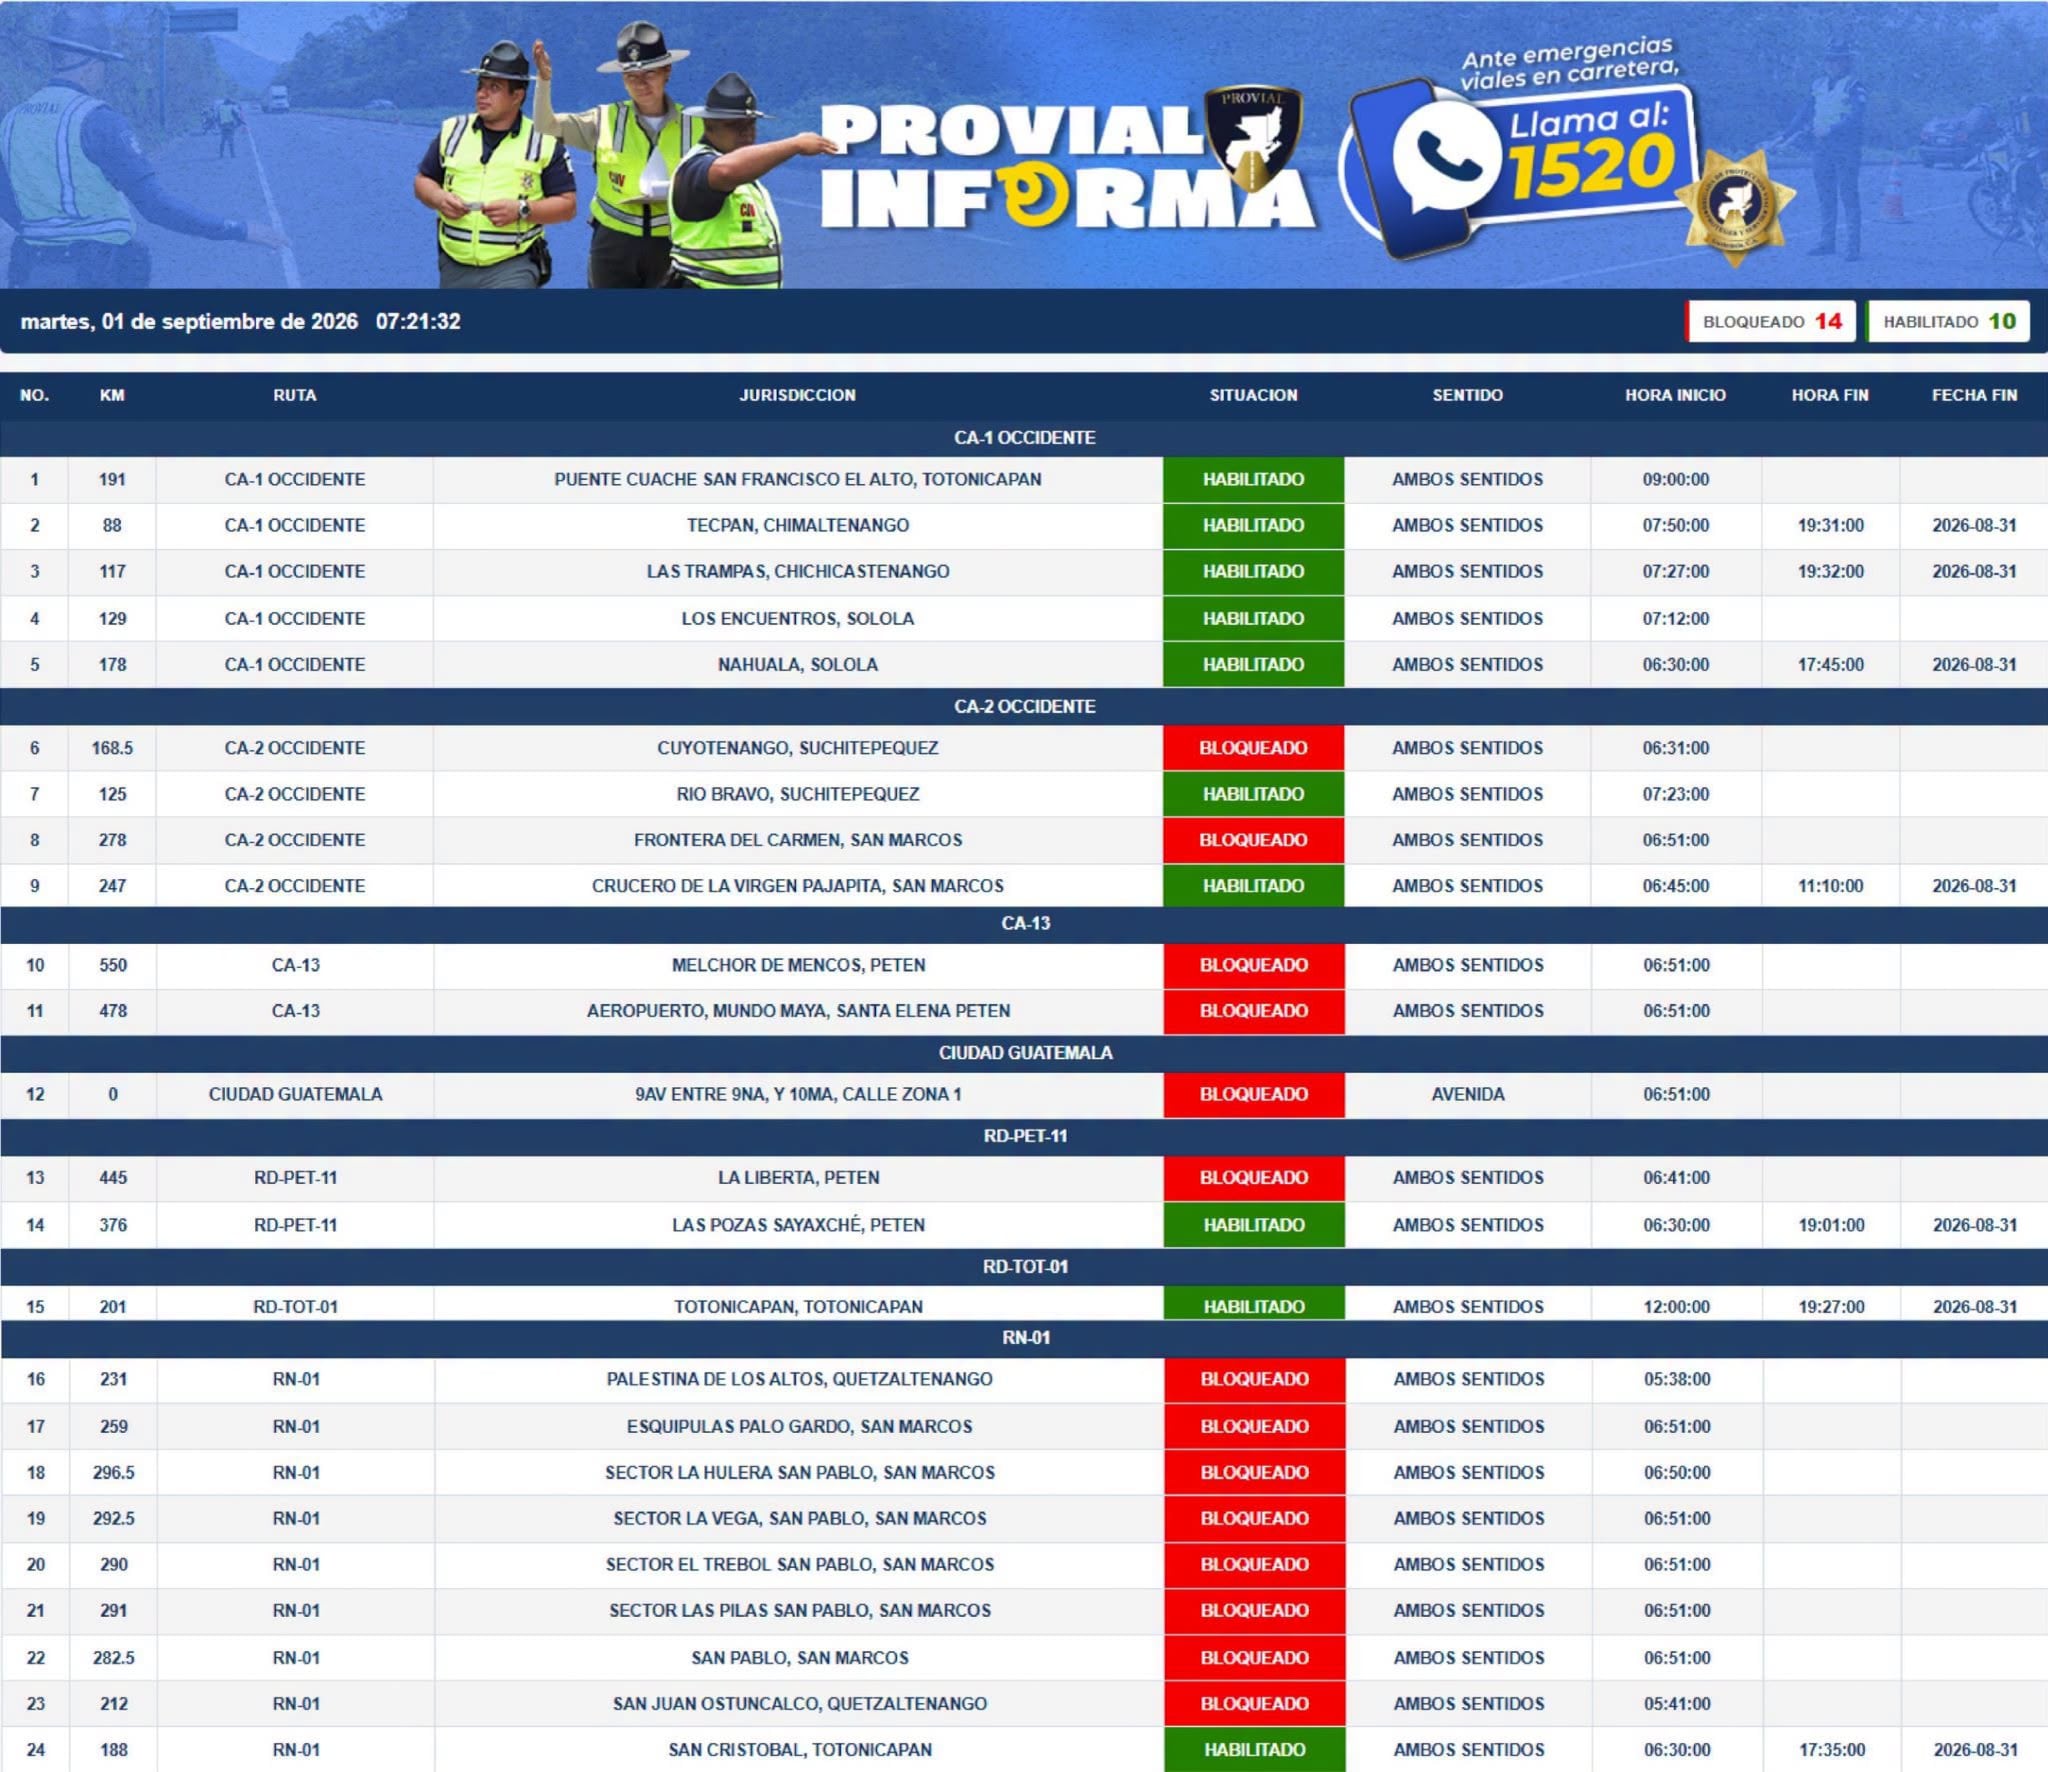Select the CA-2 OCCIDENTE section header

pos(1024,707)
